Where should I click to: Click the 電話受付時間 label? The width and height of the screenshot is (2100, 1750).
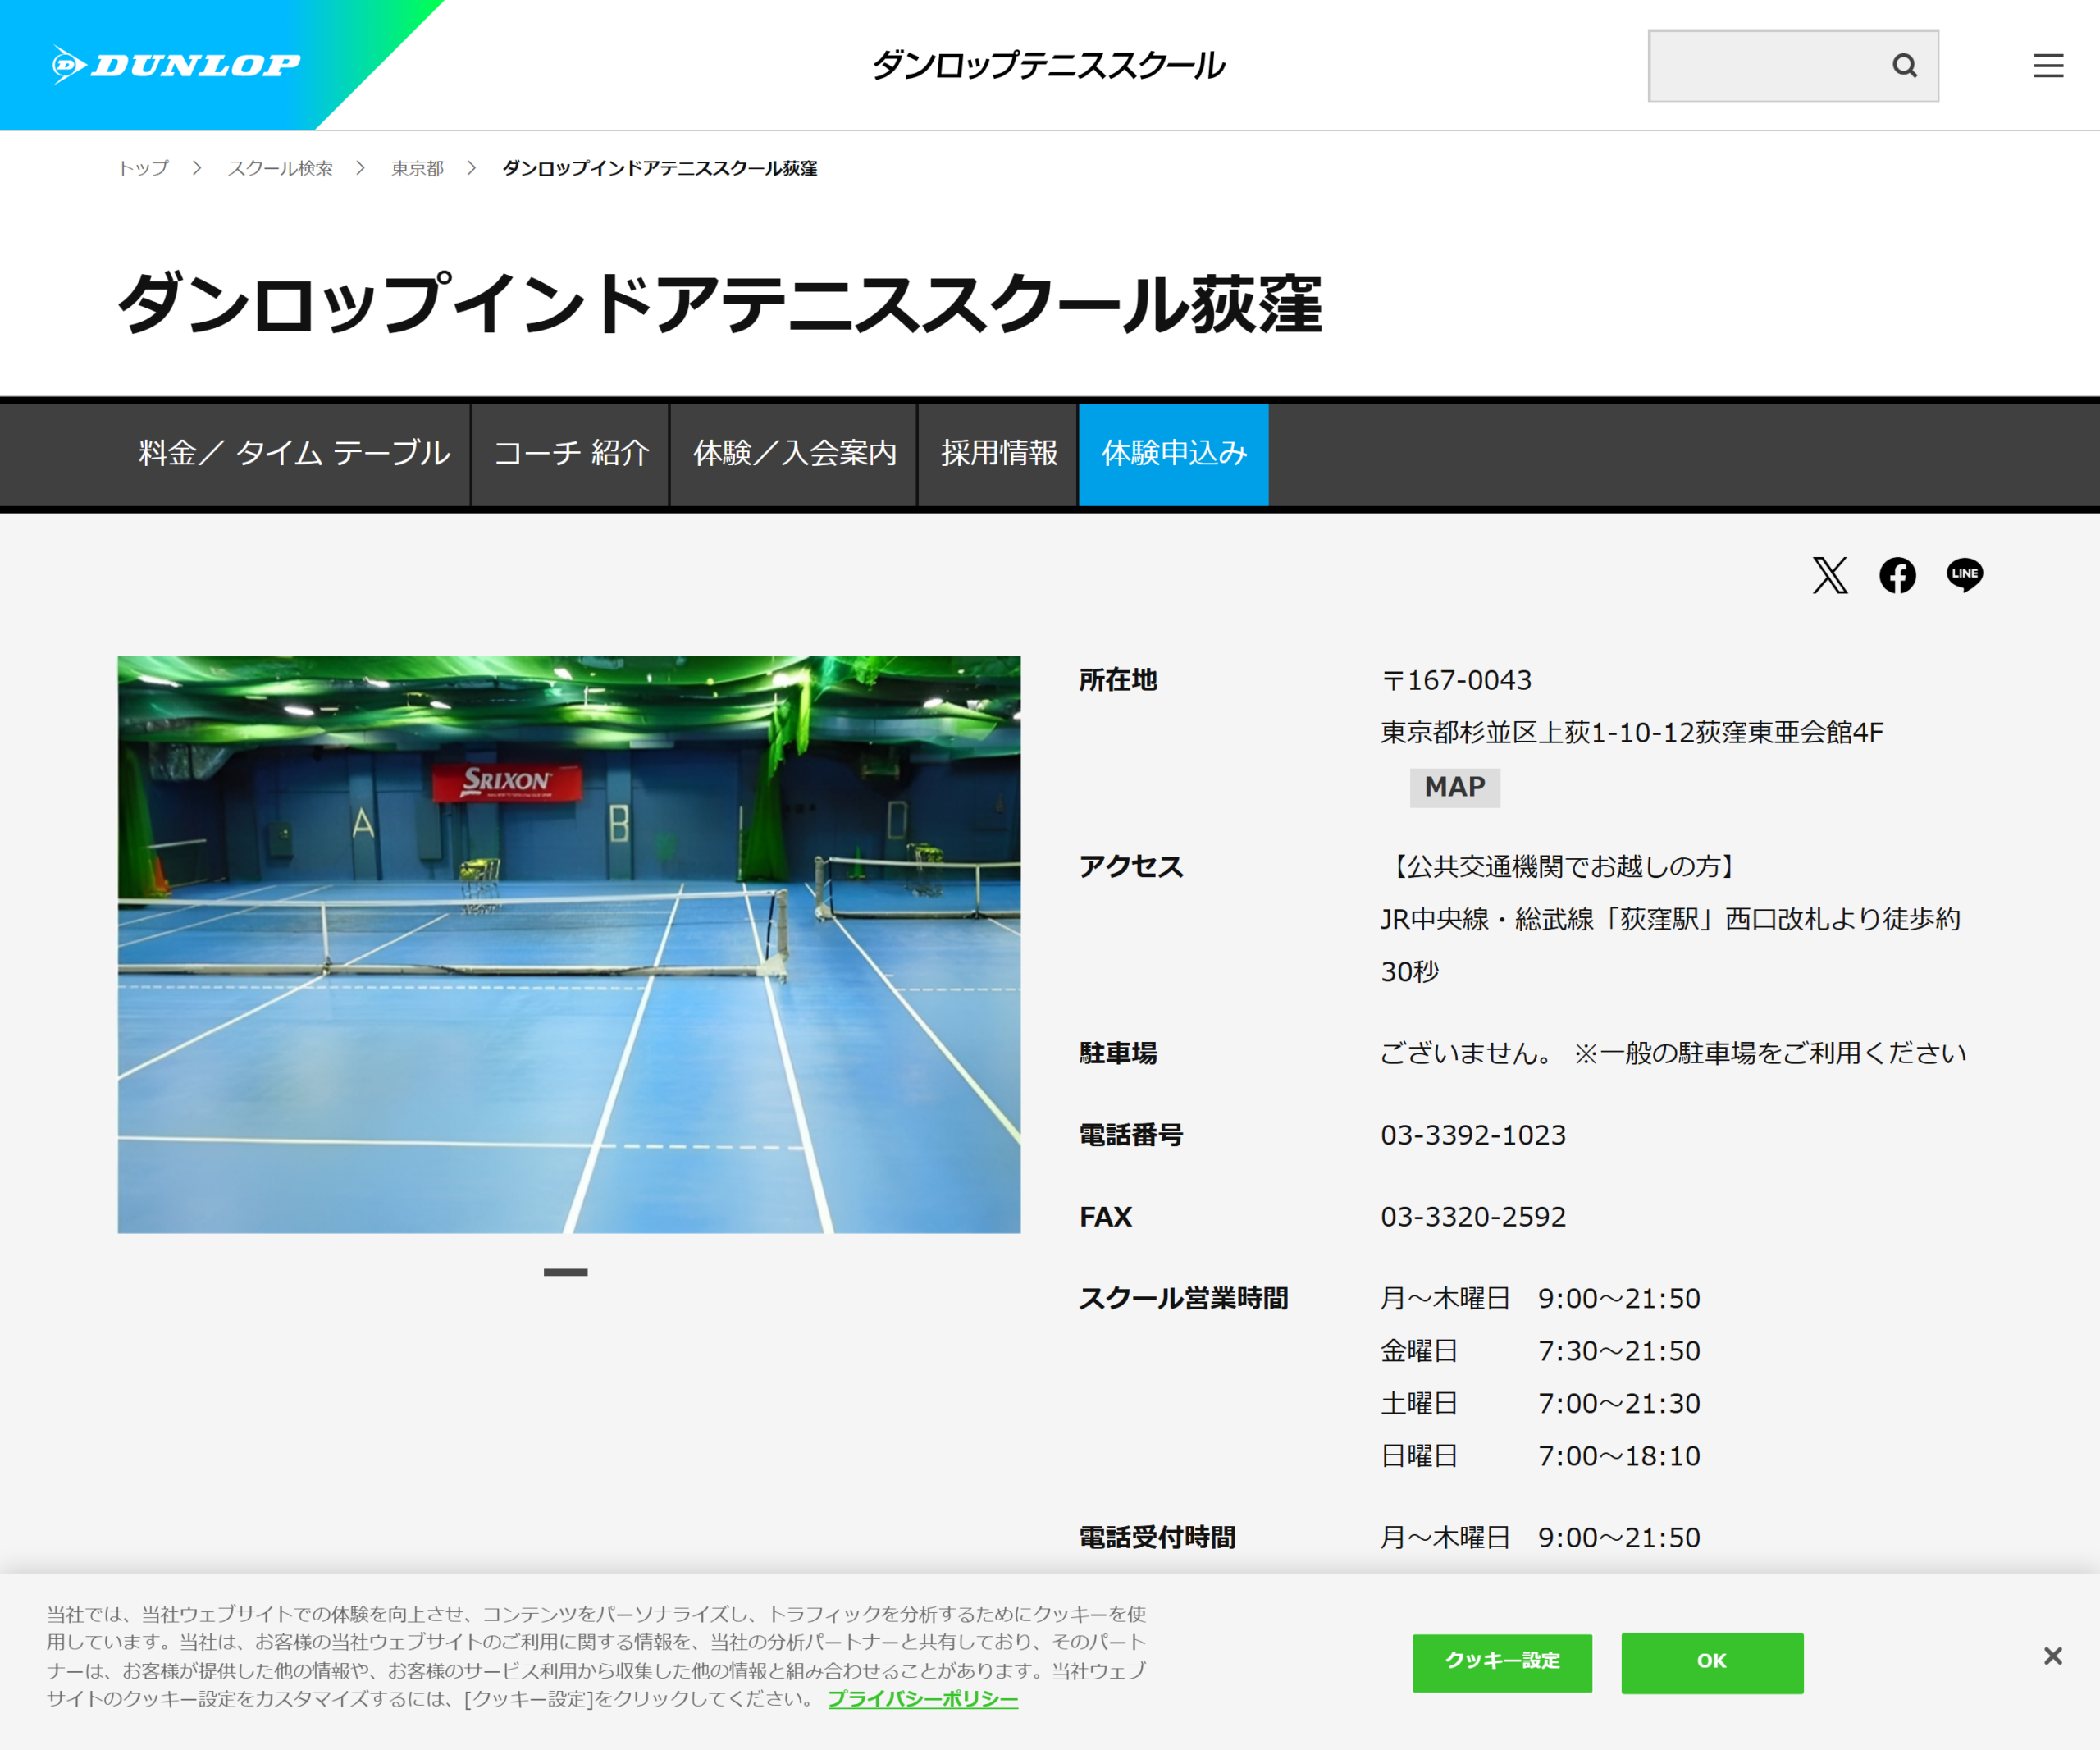point(1157,1537)
